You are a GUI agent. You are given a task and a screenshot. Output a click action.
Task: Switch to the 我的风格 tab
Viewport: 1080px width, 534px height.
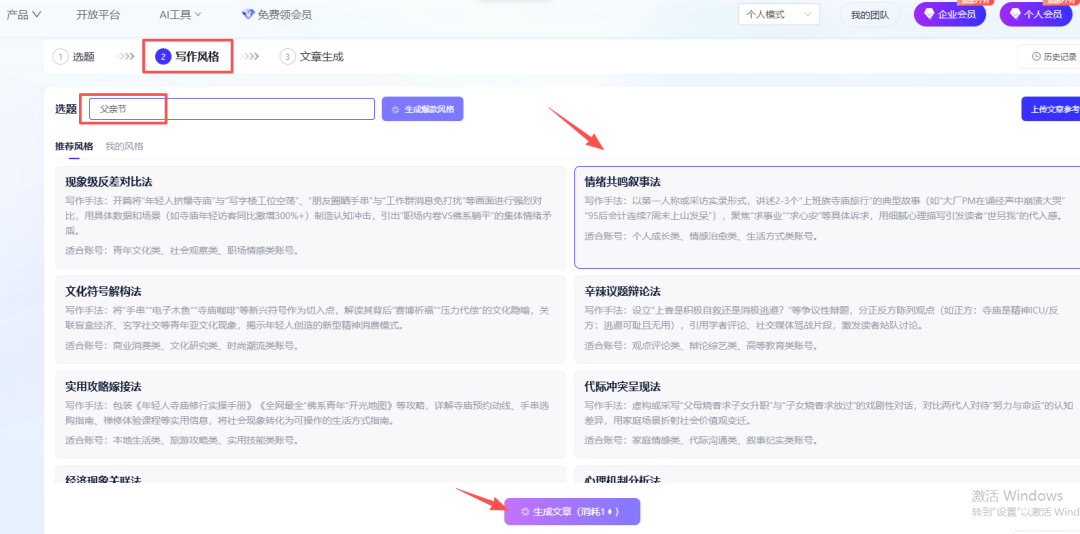pos(125,146)
